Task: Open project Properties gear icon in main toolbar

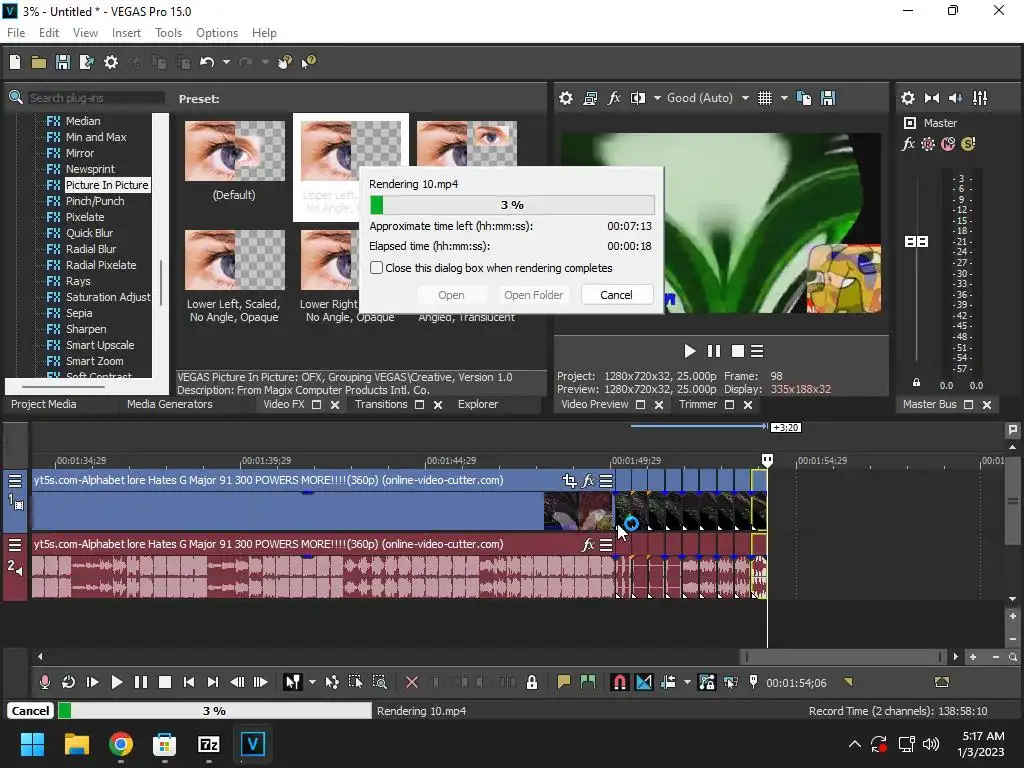Action: pyautogui.click(x=111, y=62)
